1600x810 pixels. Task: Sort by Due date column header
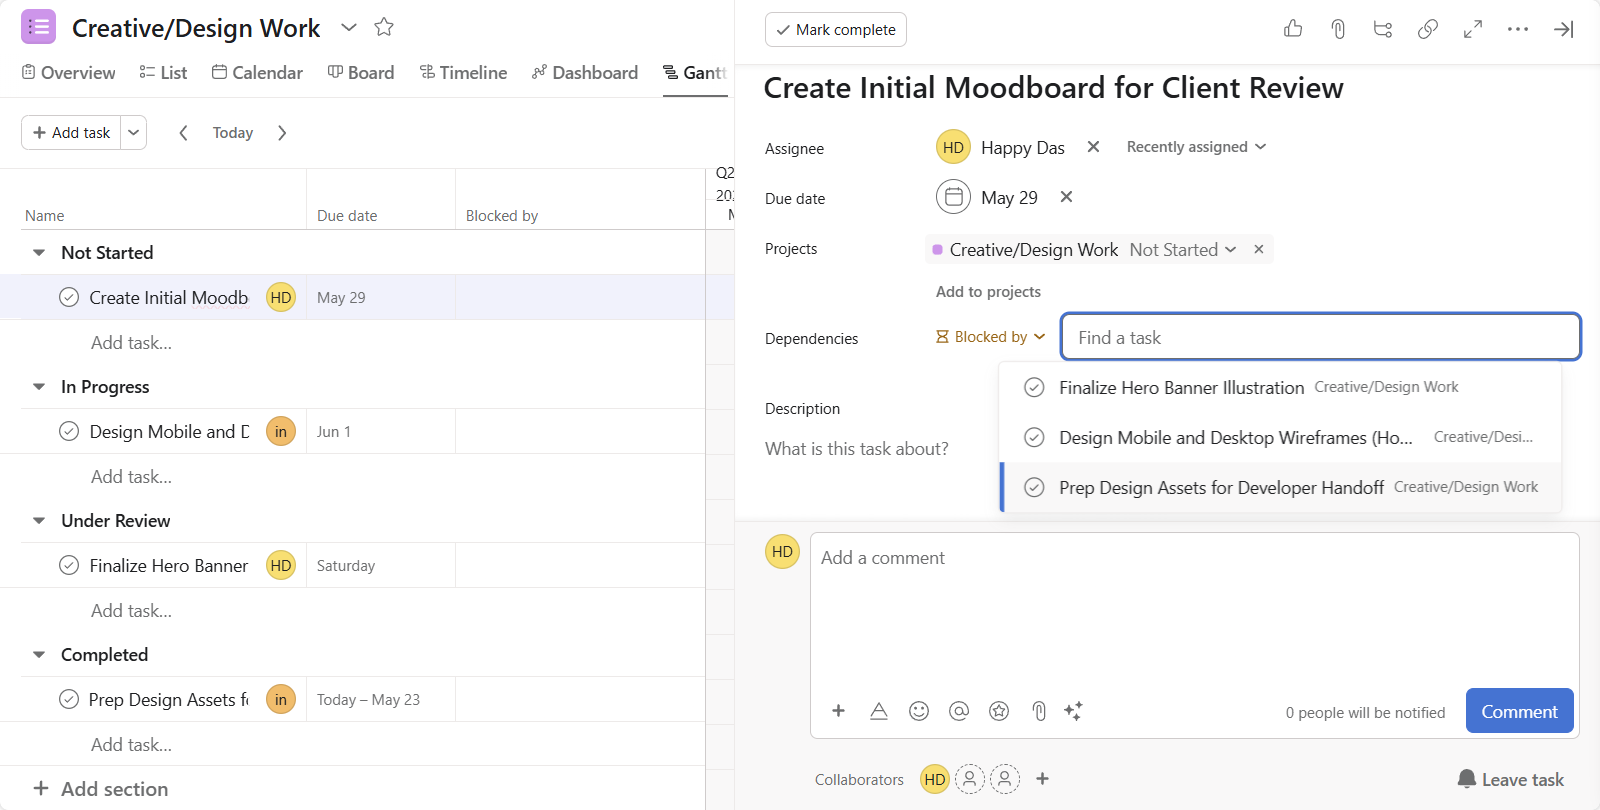click(347, 215)
